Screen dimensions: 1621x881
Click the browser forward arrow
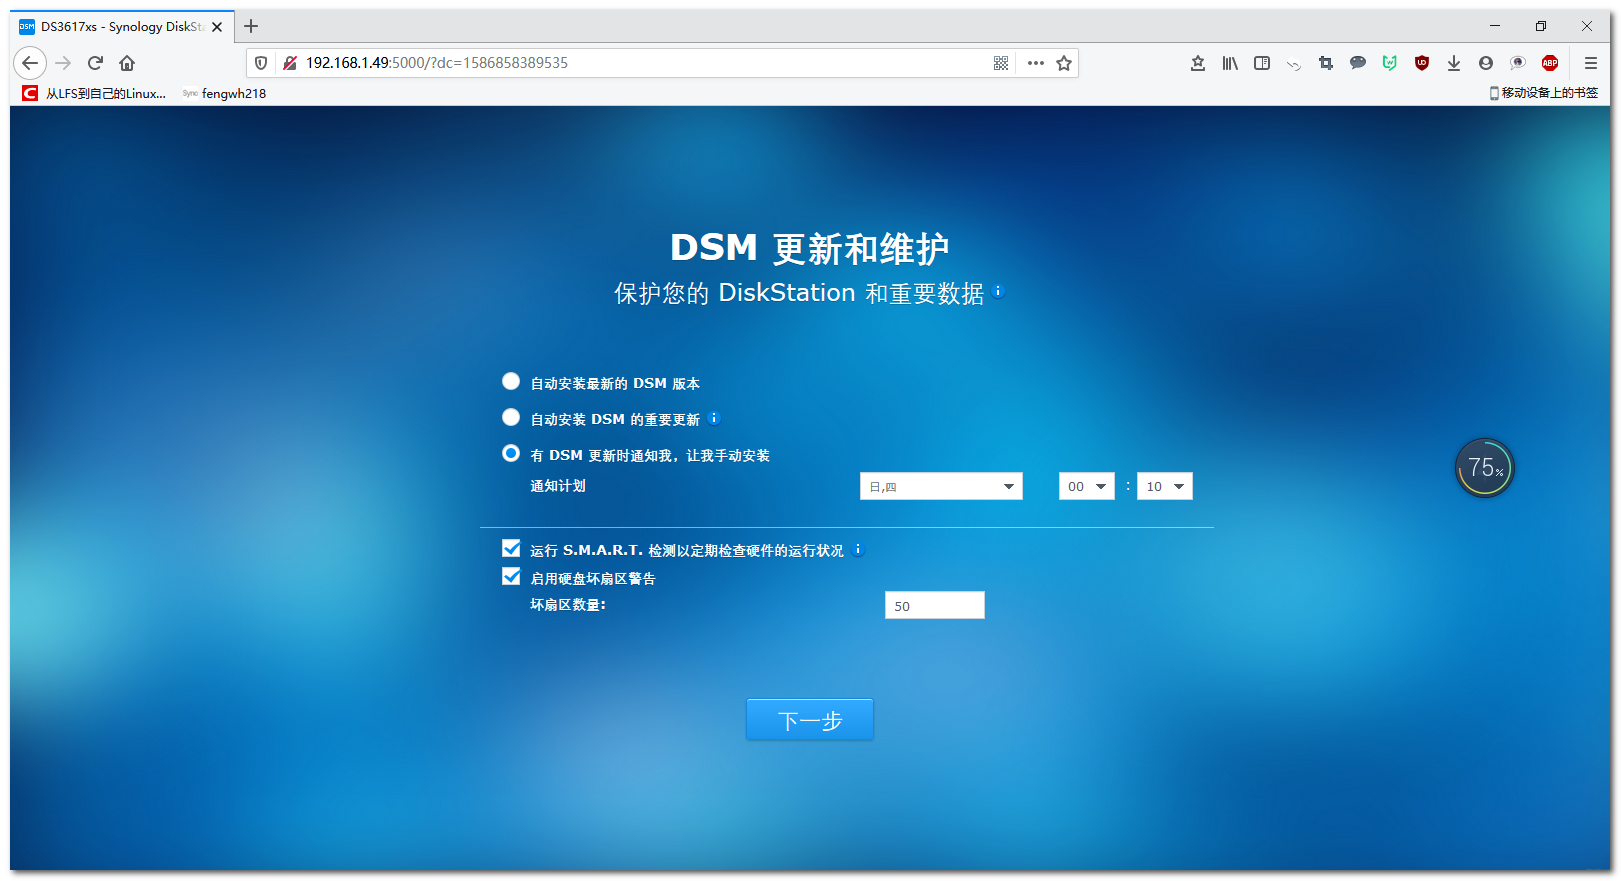pos(63,63)
